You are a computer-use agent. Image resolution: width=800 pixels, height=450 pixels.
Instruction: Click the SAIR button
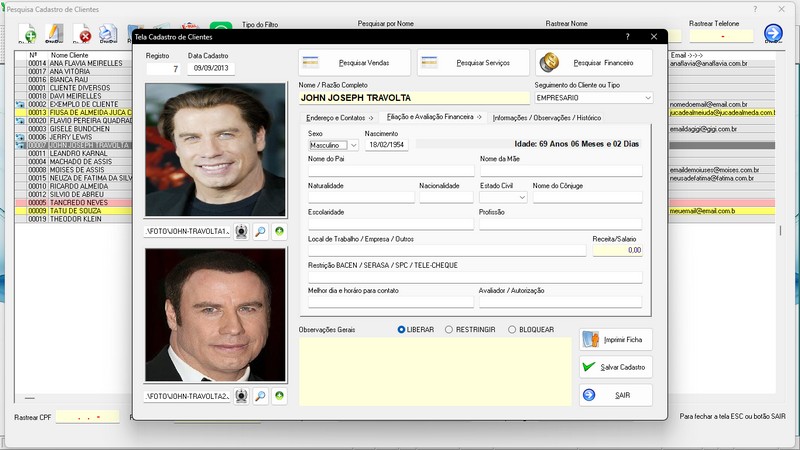click(x=616, y=395)
